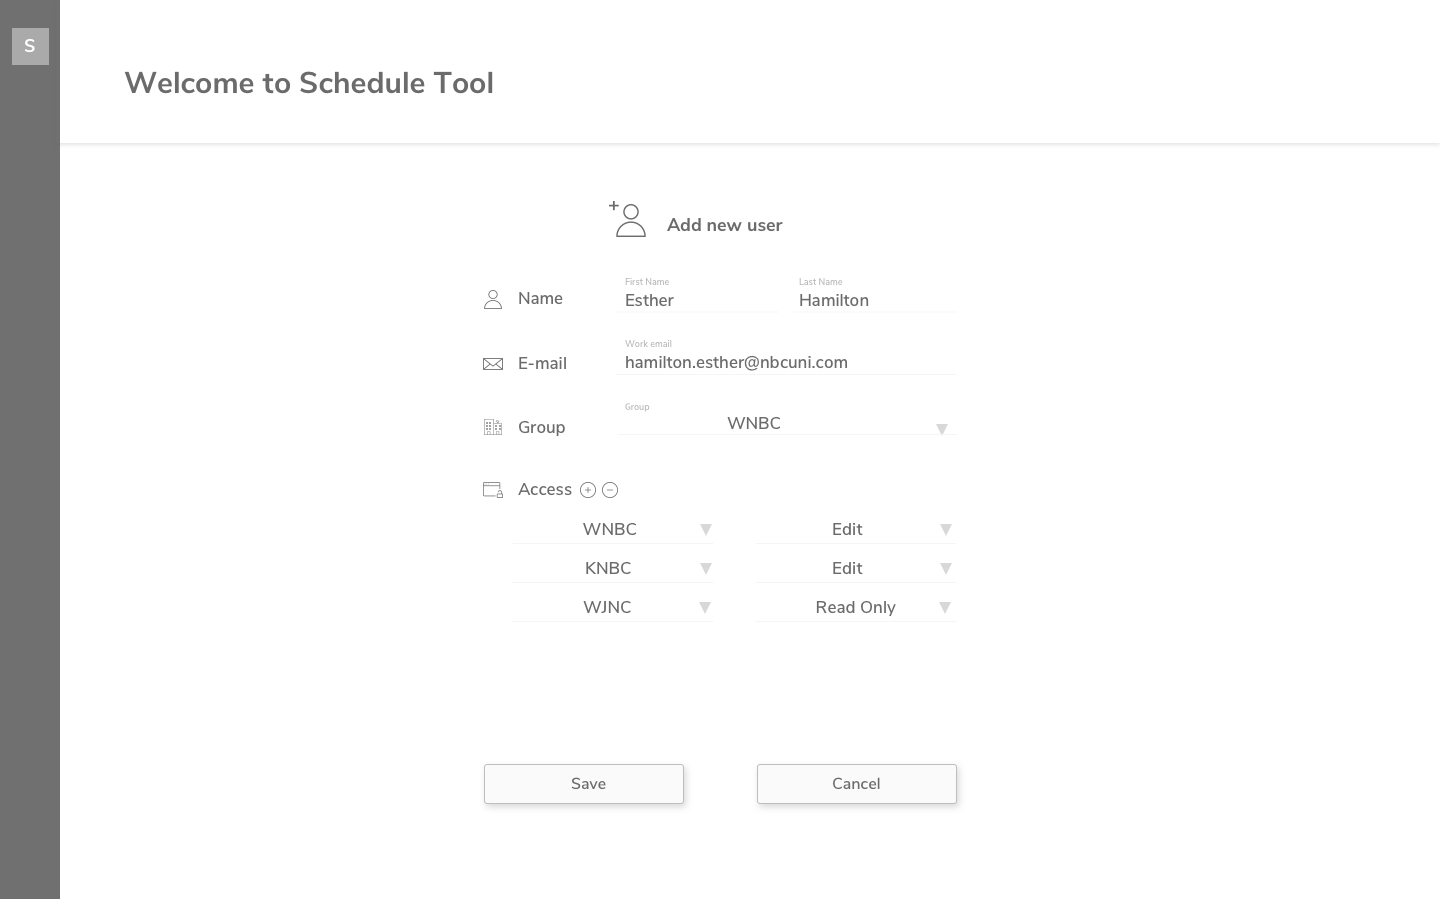
Task: Open the Edit permission dropdown for KNBC
Action: click(x=856, y=568)
